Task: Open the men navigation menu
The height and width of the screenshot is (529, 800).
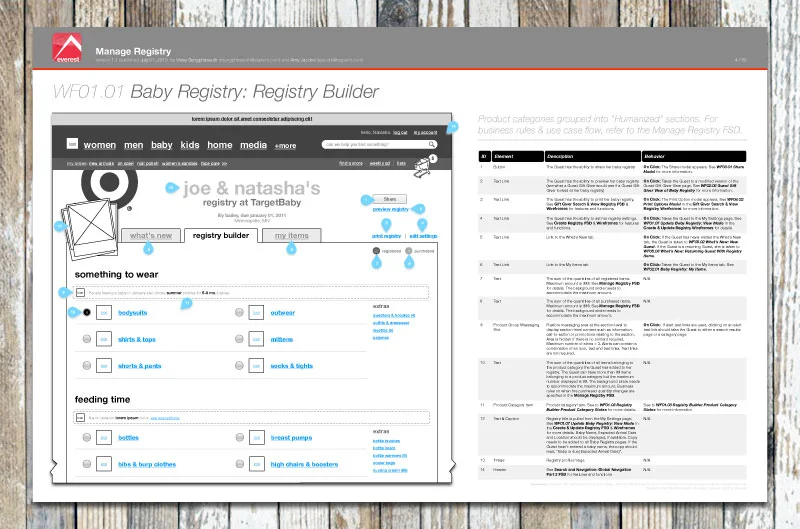Action: (x=134, y=145)
